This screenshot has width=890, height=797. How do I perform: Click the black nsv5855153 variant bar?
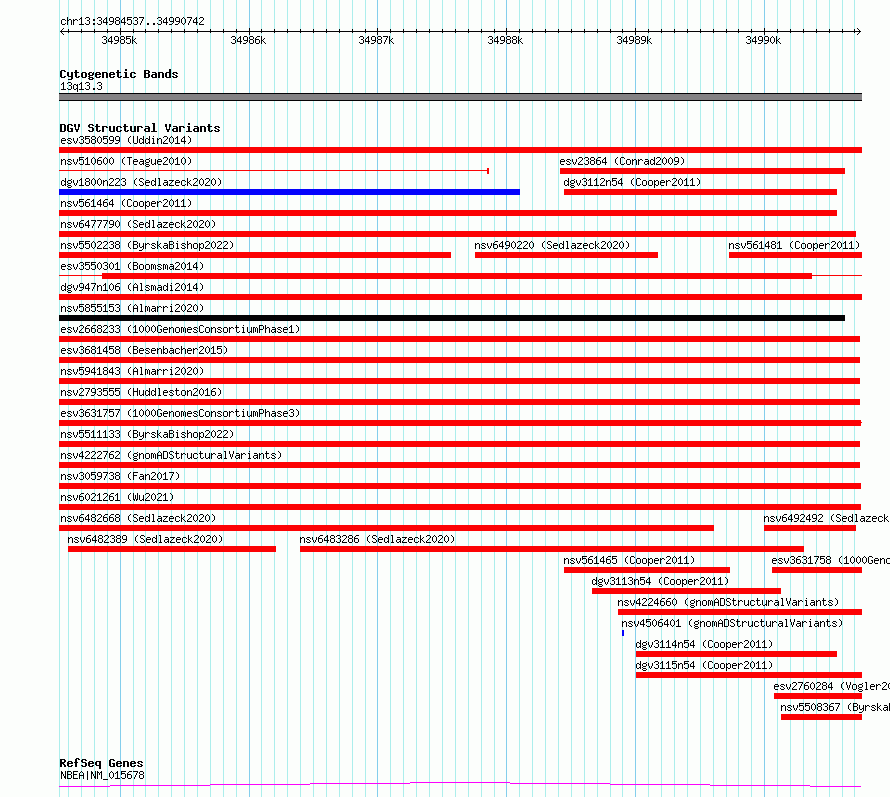coord(452,318)
